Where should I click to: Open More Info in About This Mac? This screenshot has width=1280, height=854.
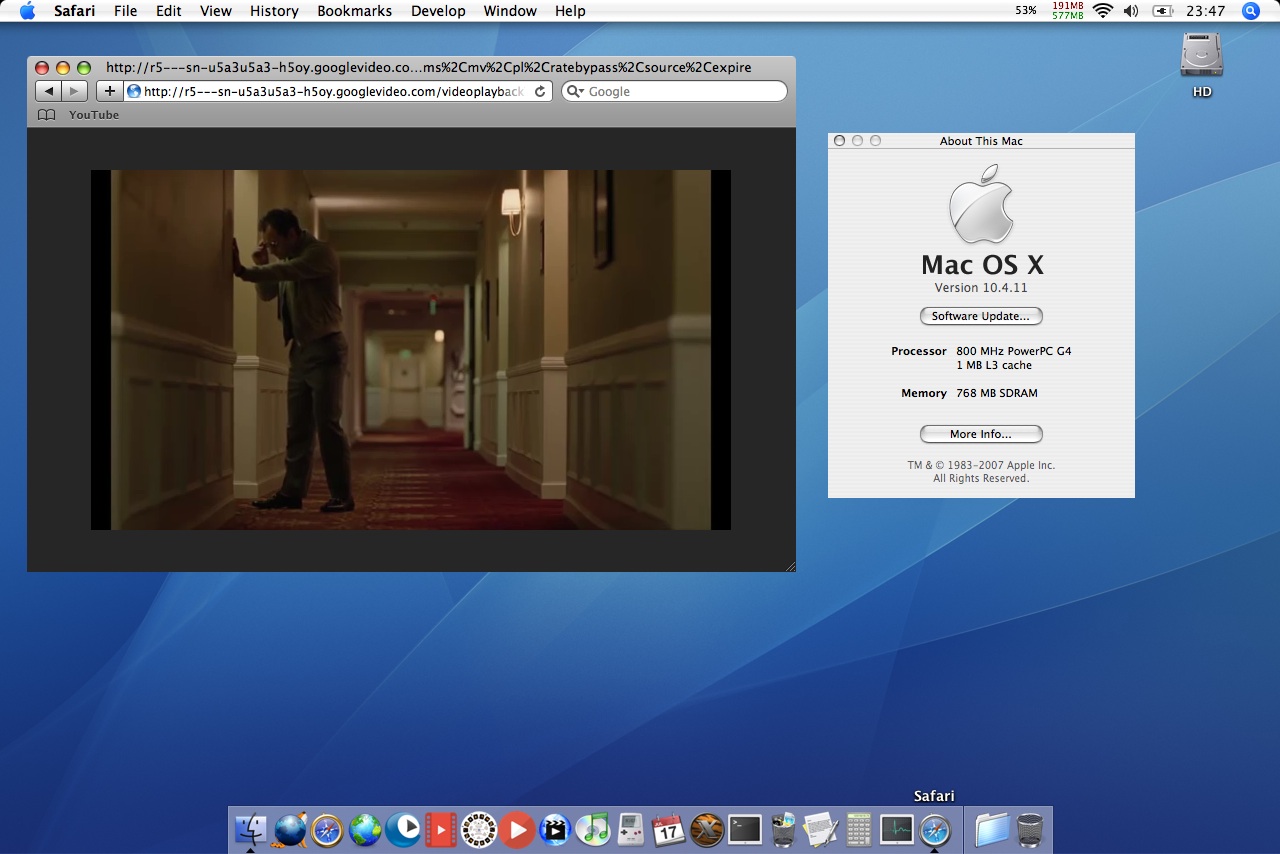(x=981, y=434)
